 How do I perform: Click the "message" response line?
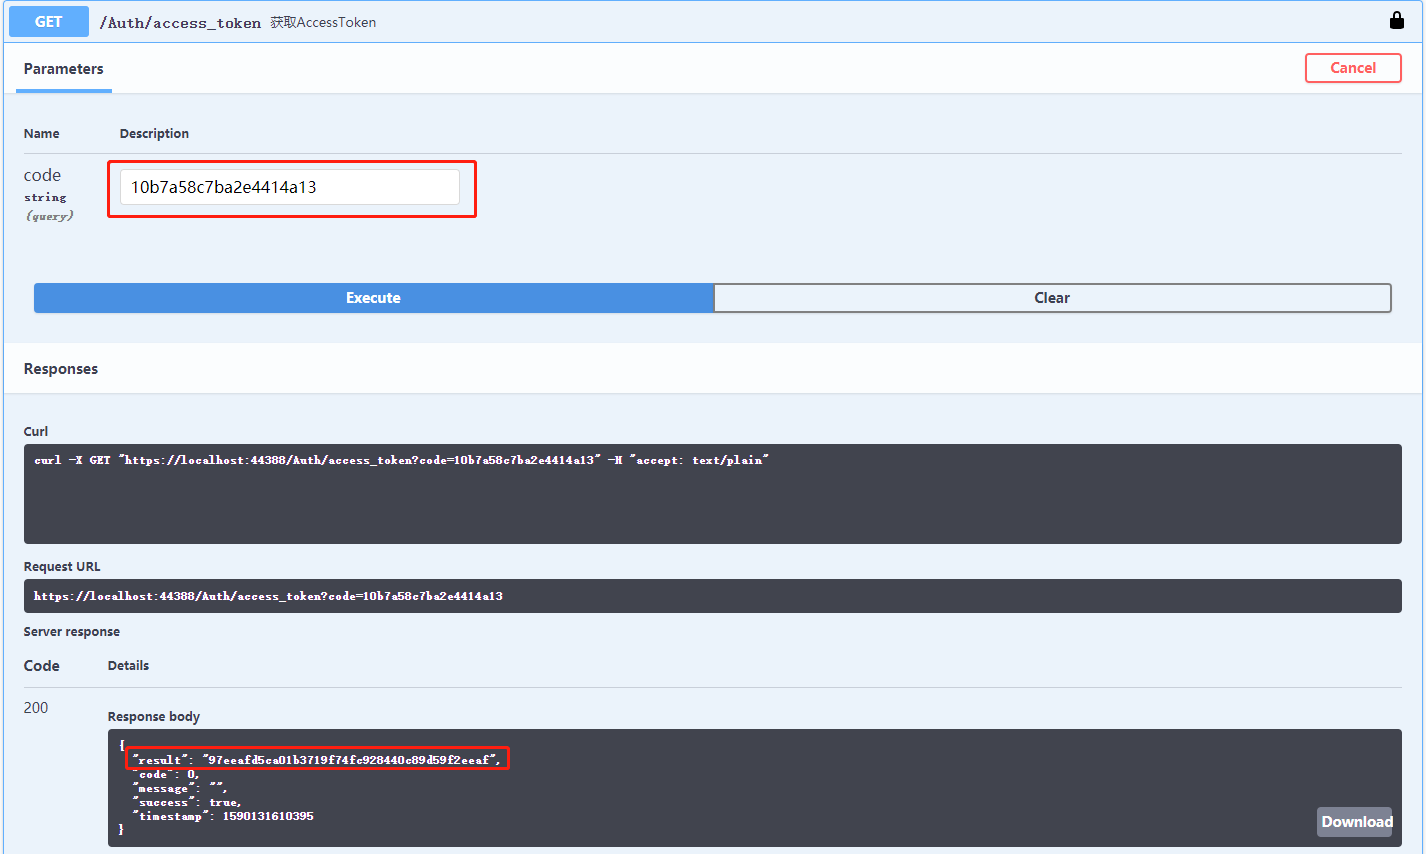coord(180,788)
